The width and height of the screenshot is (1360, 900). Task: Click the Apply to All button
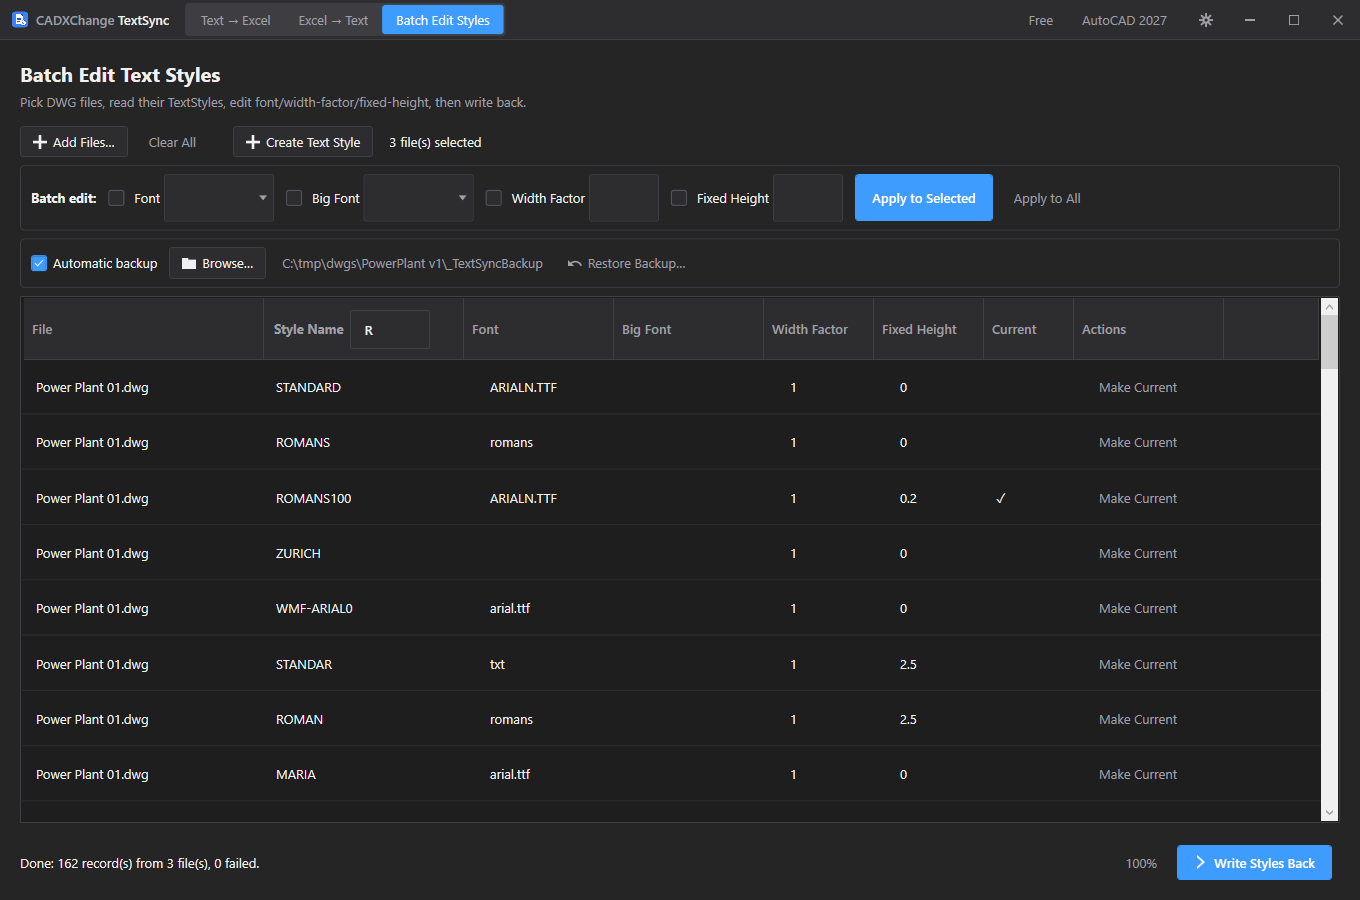(x=1047, y=198)
